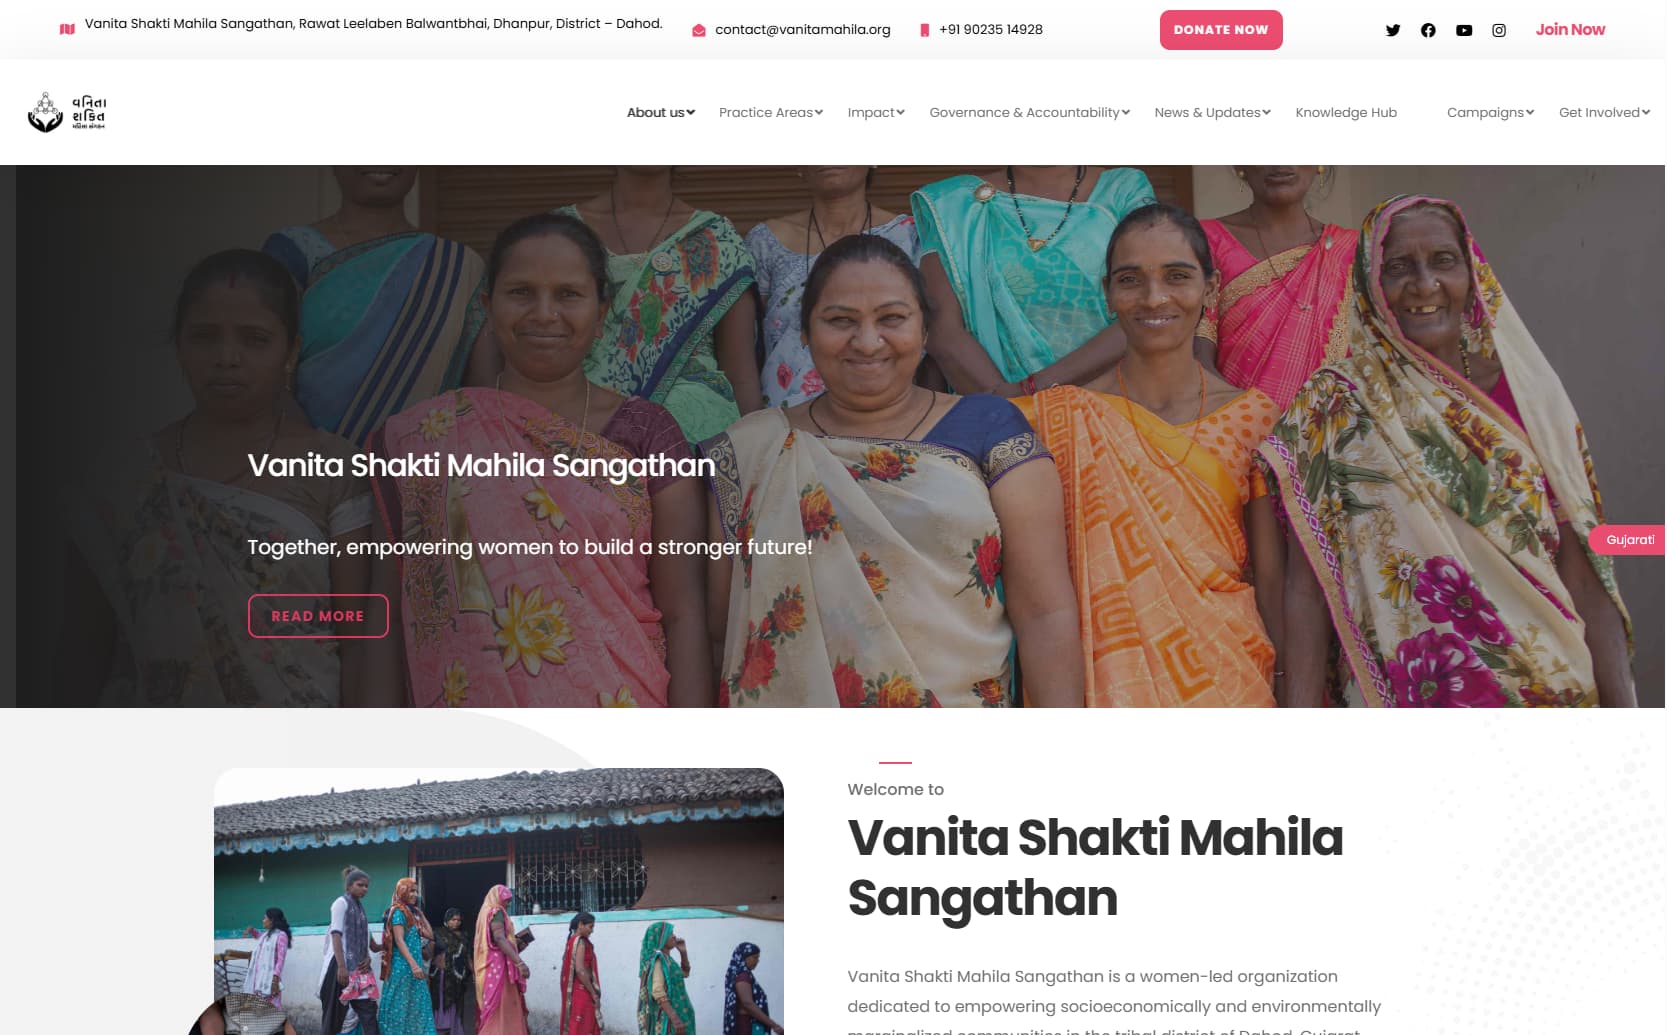Image resolution: width=1667 pixels, height=1035 pixels.
Task: Expand the Practice Areas dropdown
Action: [x=770, y=112]
